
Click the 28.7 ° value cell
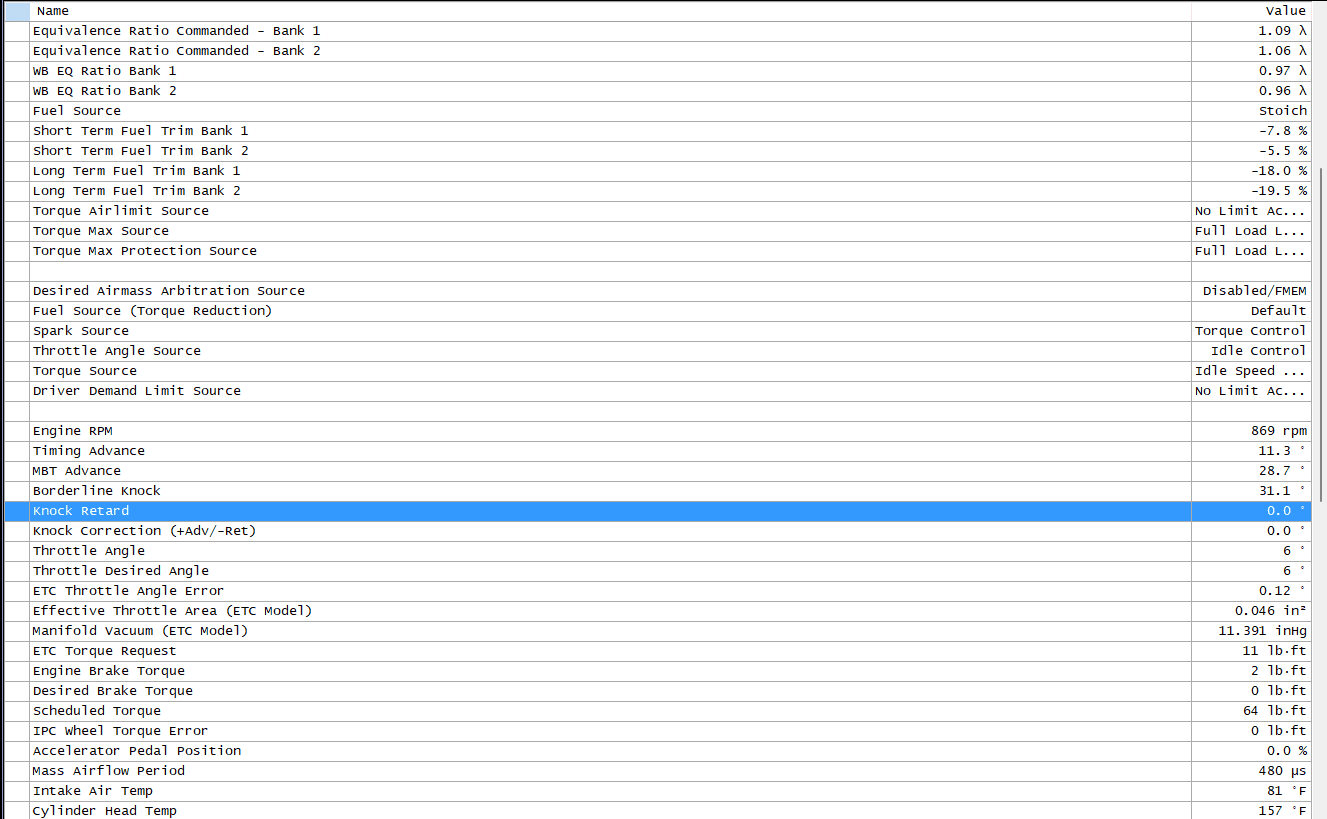1251,471
